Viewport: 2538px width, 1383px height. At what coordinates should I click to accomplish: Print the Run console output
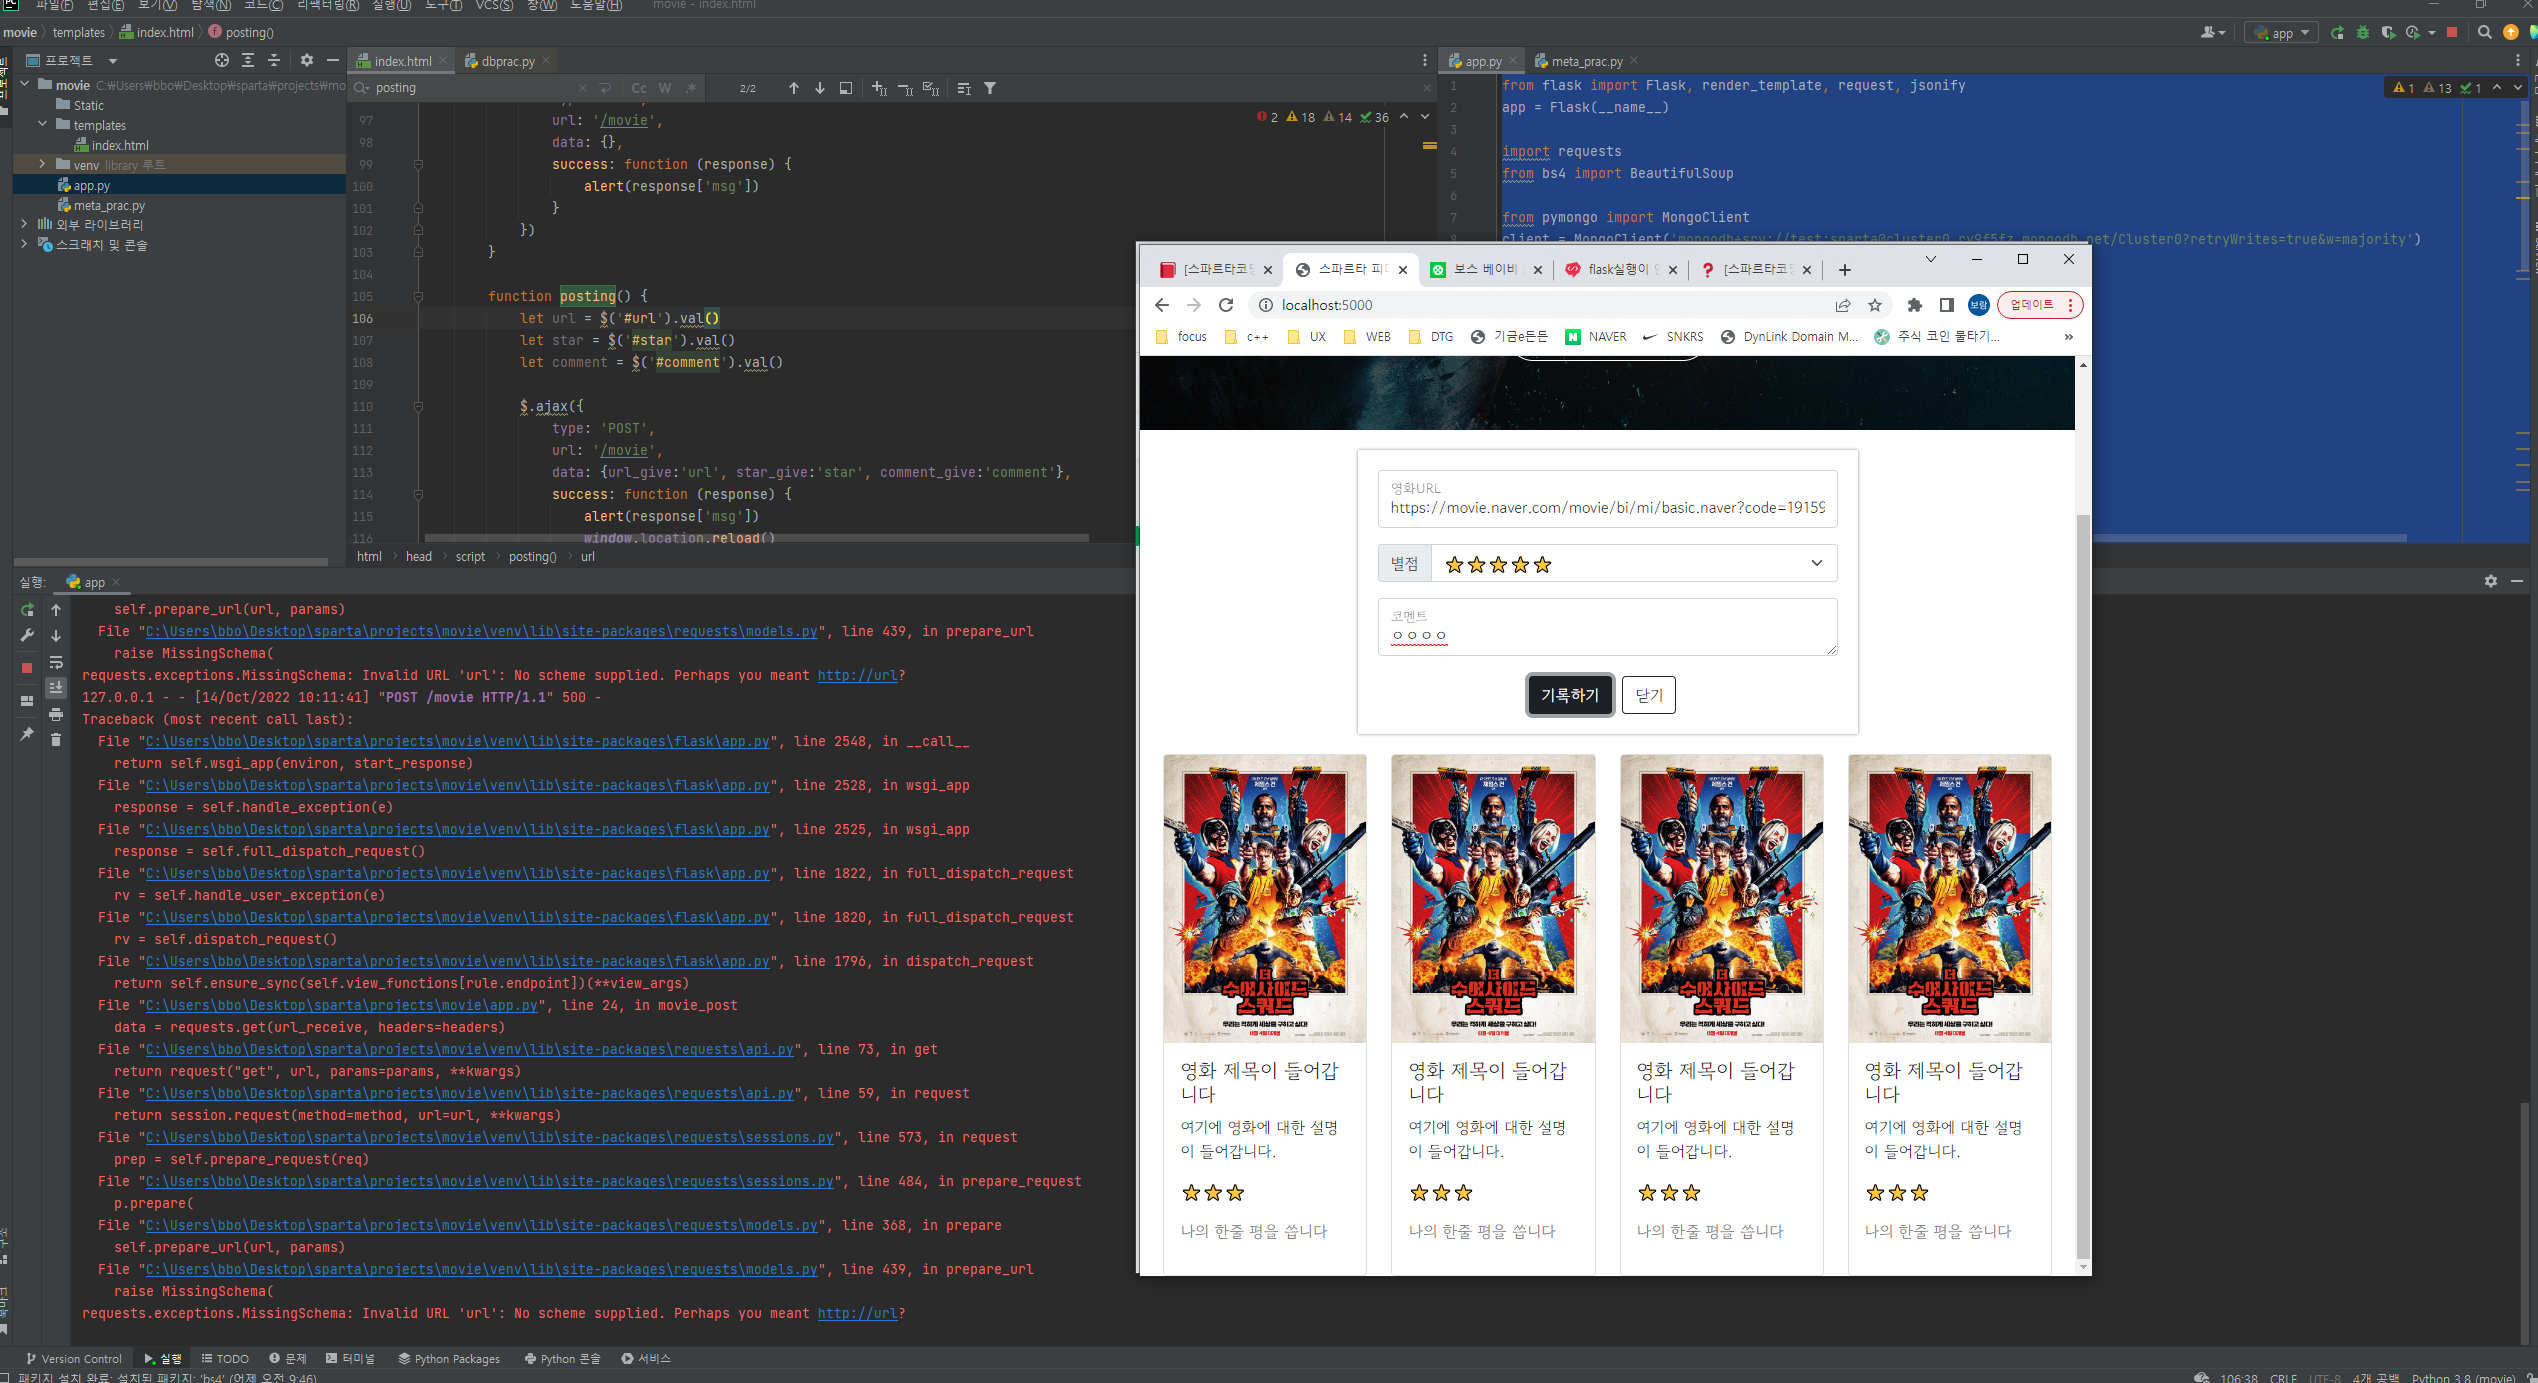(56, 714)
